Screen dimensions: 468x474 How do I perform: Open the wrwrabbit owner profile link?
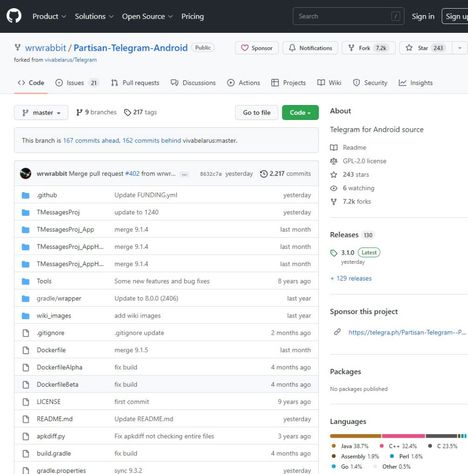(46, 48)
